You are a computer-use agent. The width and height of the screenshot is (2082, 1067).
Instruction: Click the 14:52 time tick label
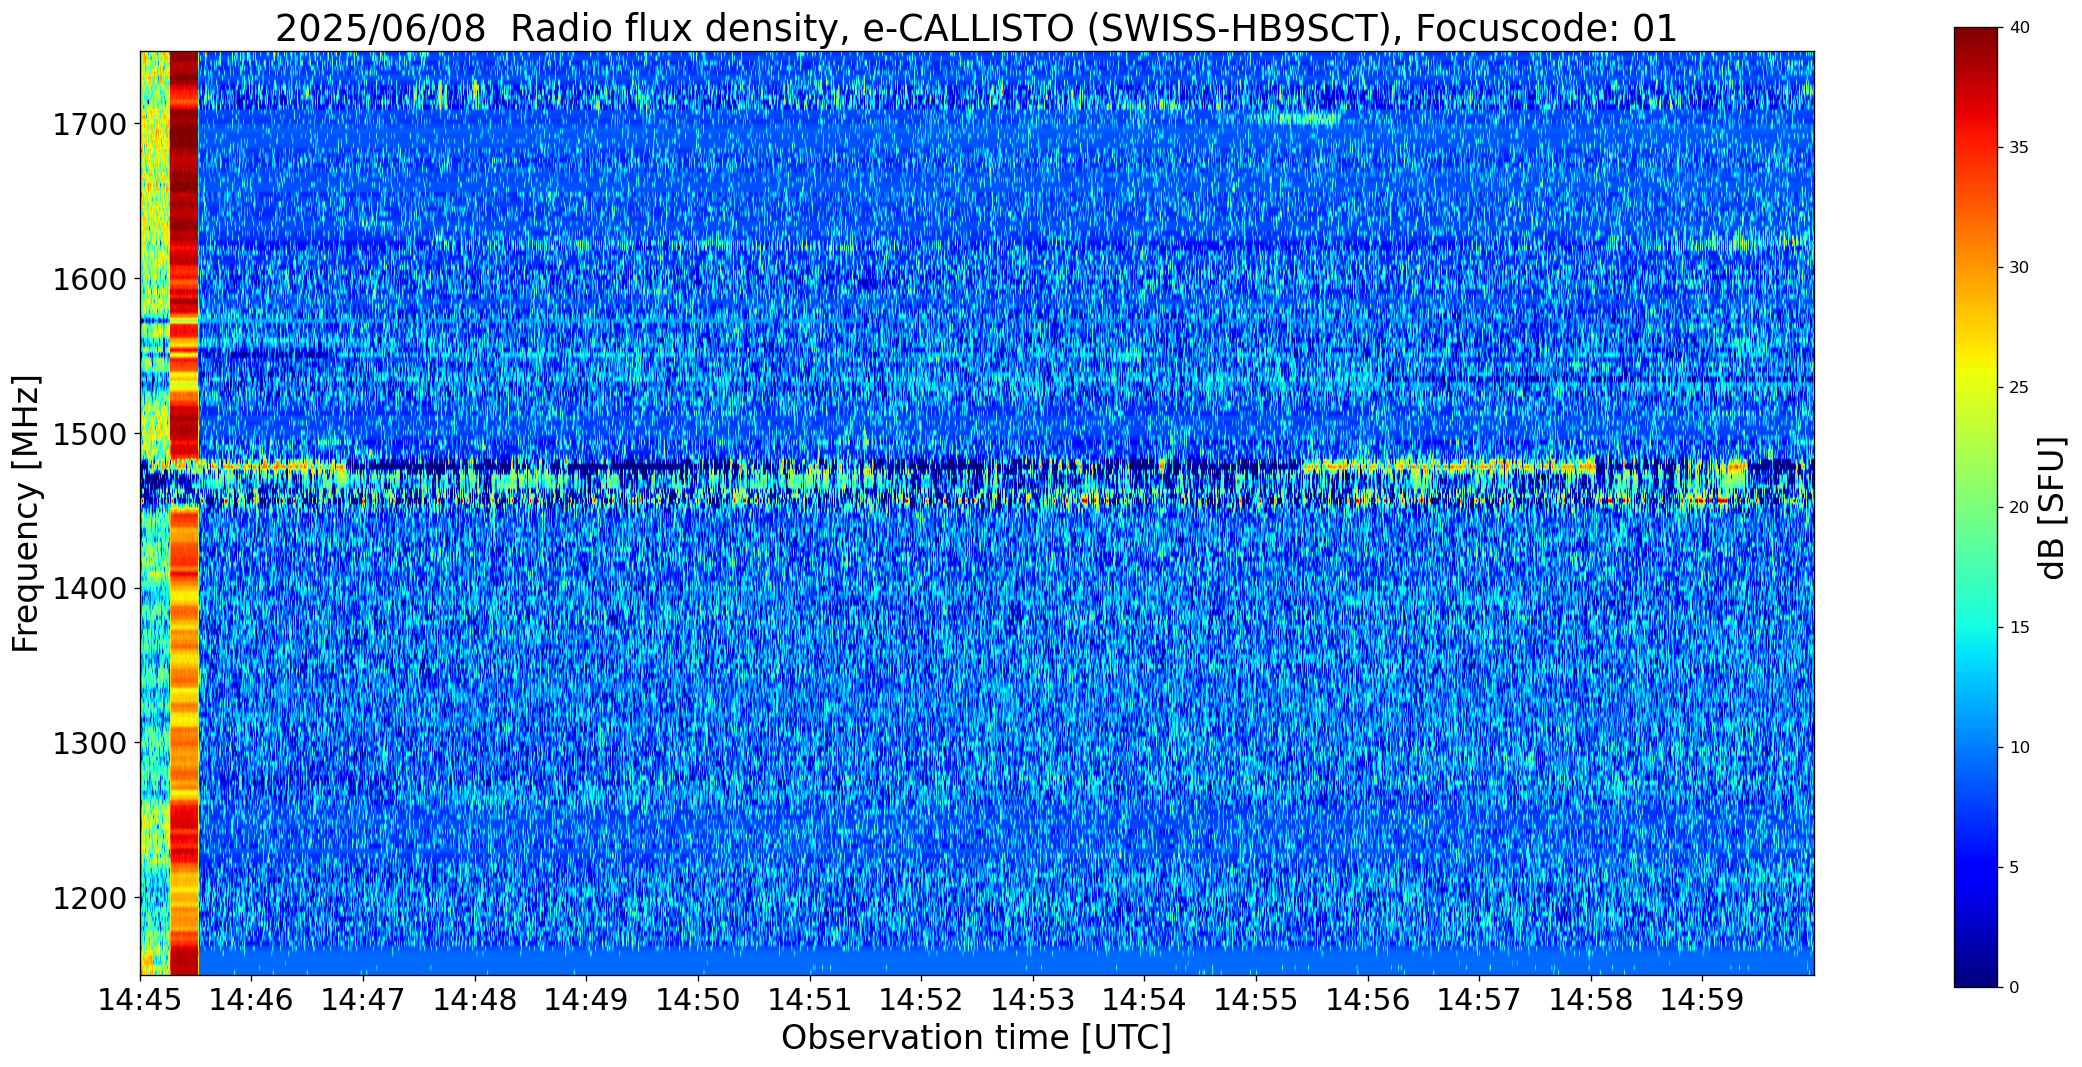click(921, 999)
